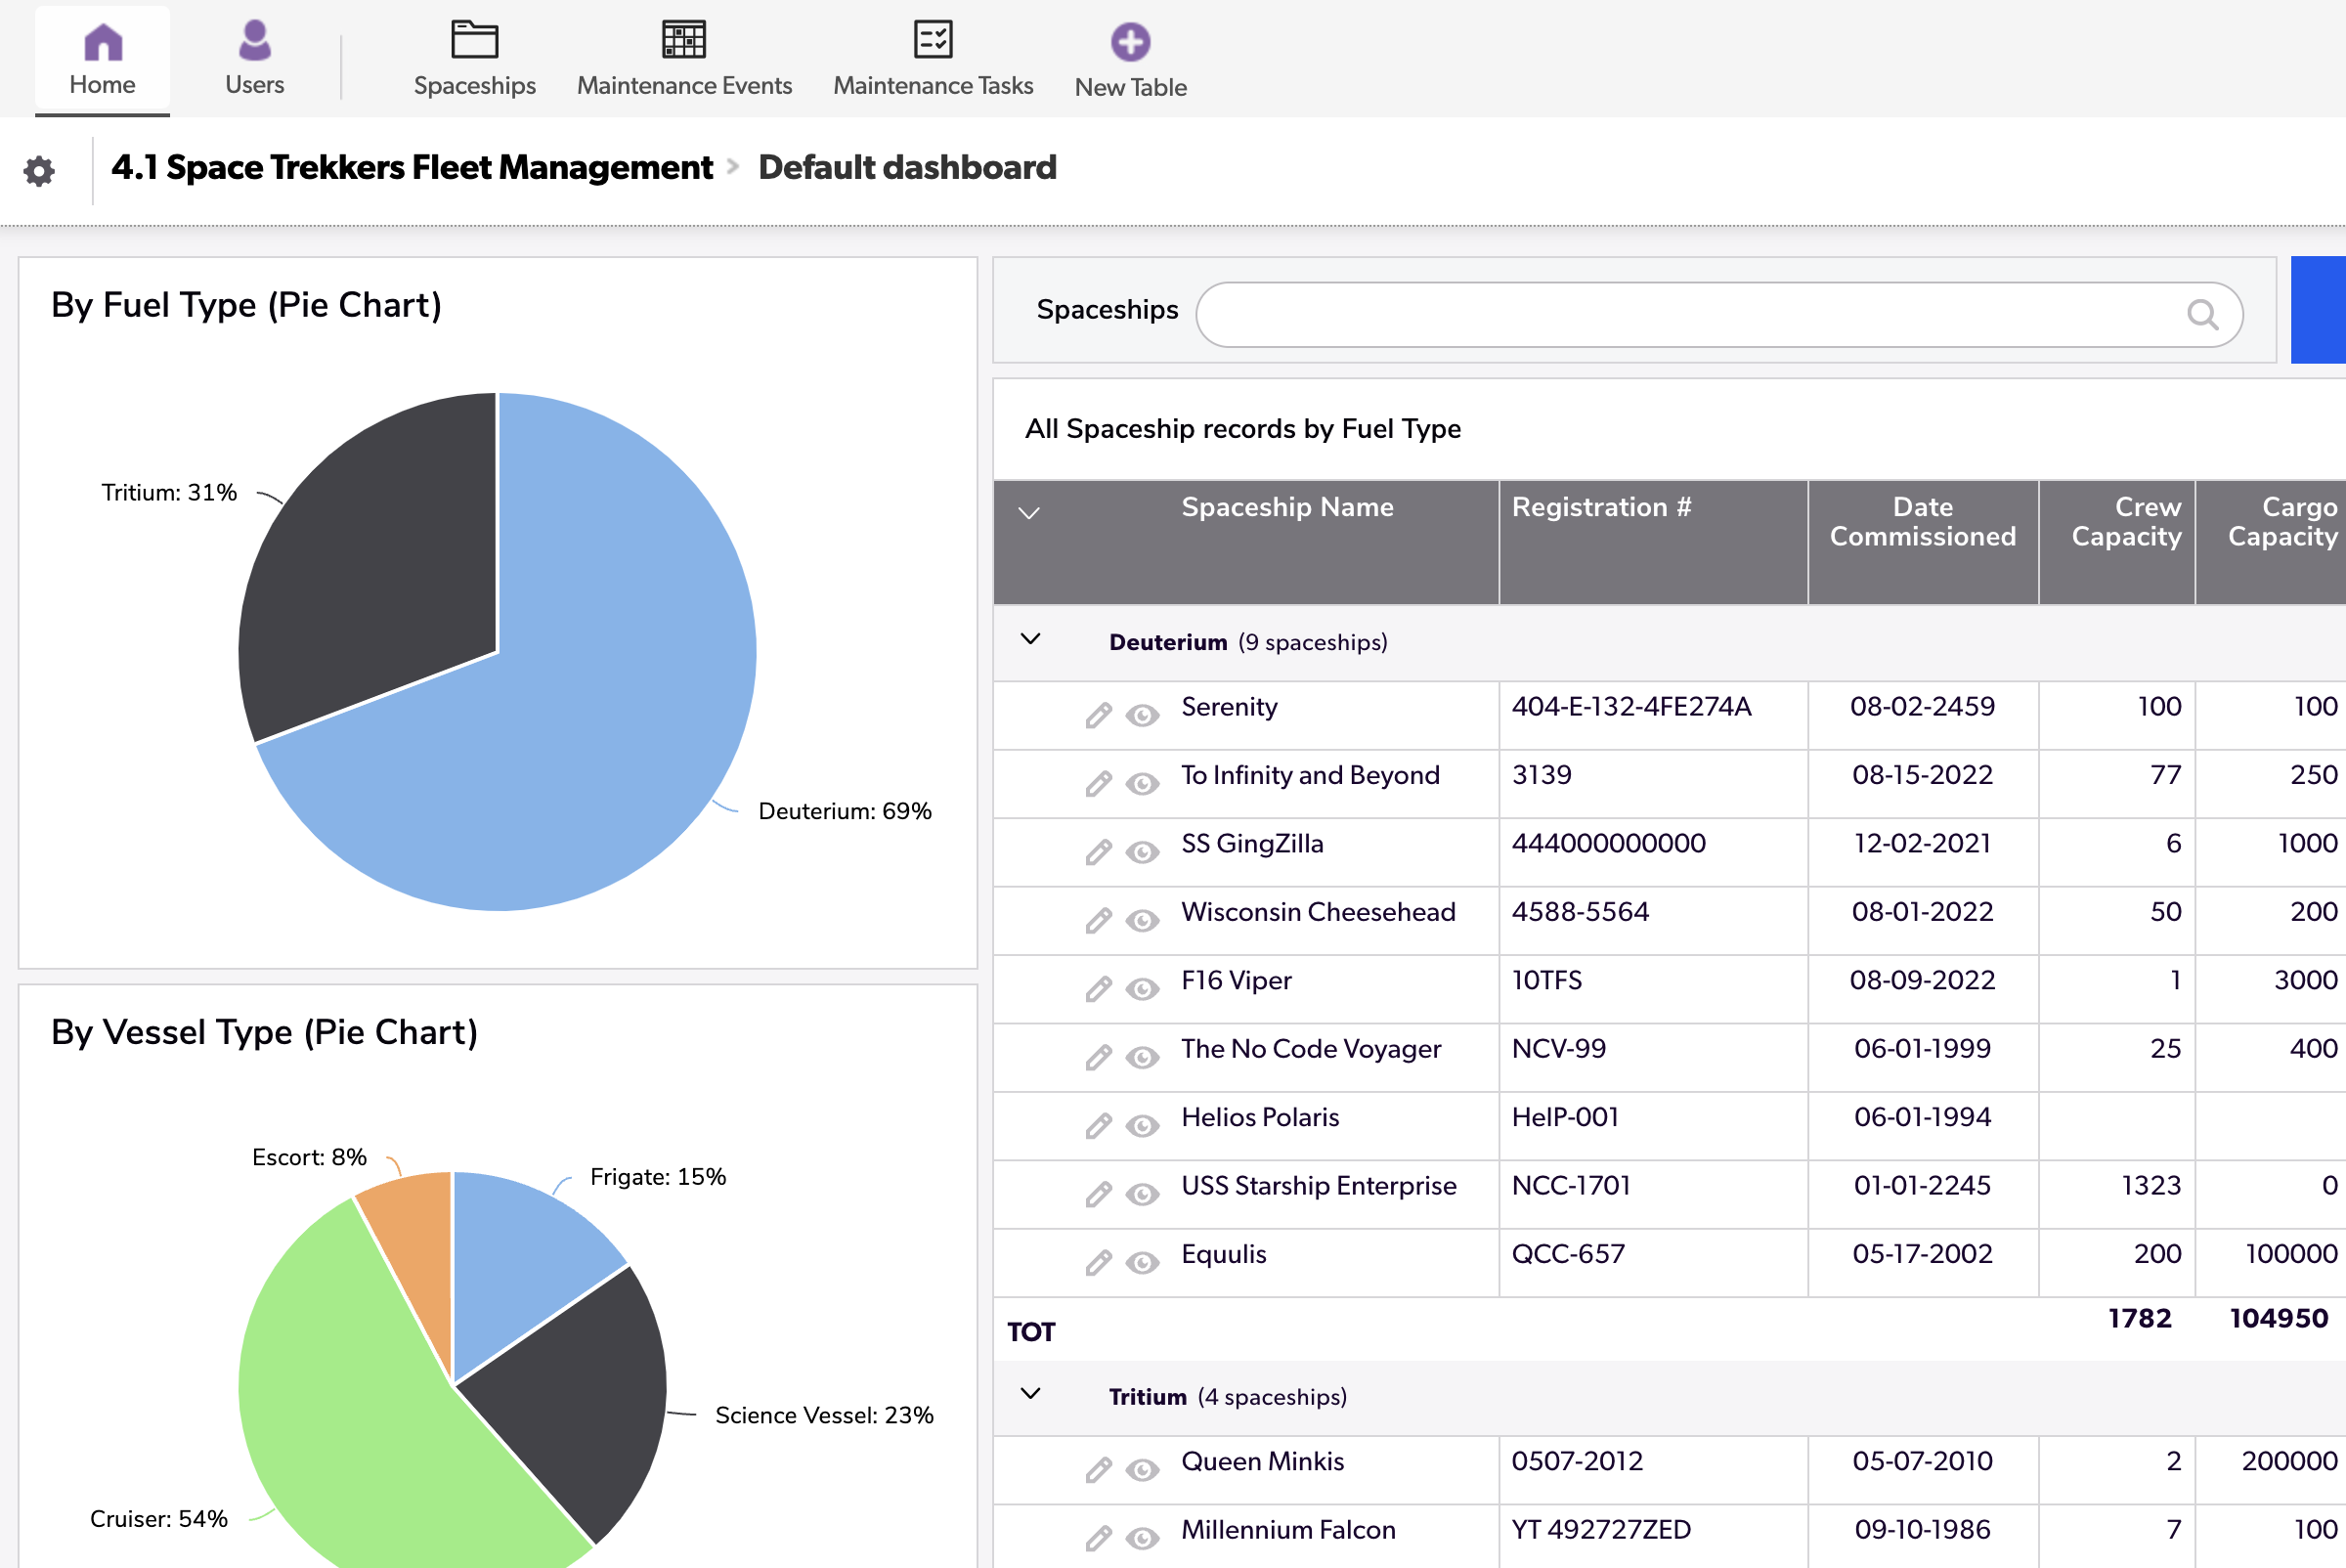Image resolution: width=2346 pixels, height=1568 pixels.
Task: Open the Default dashboard breadcrumb link
Action: point(906,167)
